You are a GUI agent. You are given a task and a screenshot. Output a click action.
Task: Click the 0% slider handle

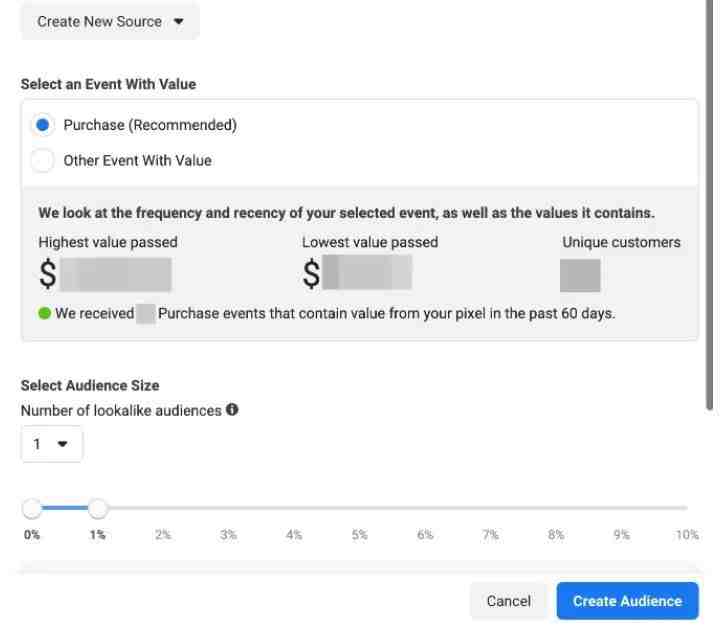(x=32, y=508)
